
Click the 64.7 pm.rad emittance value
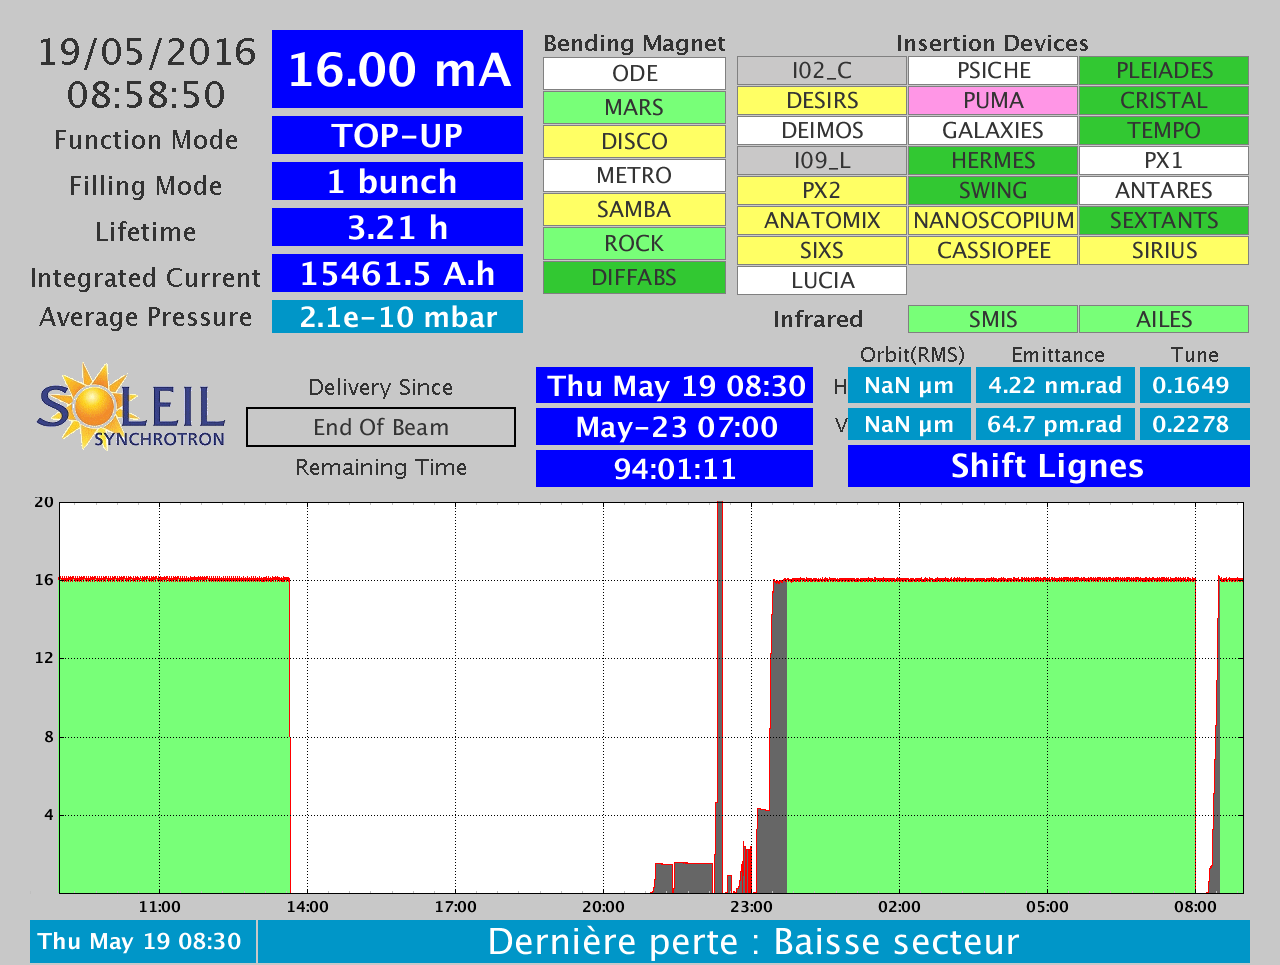pos(1055,424)
